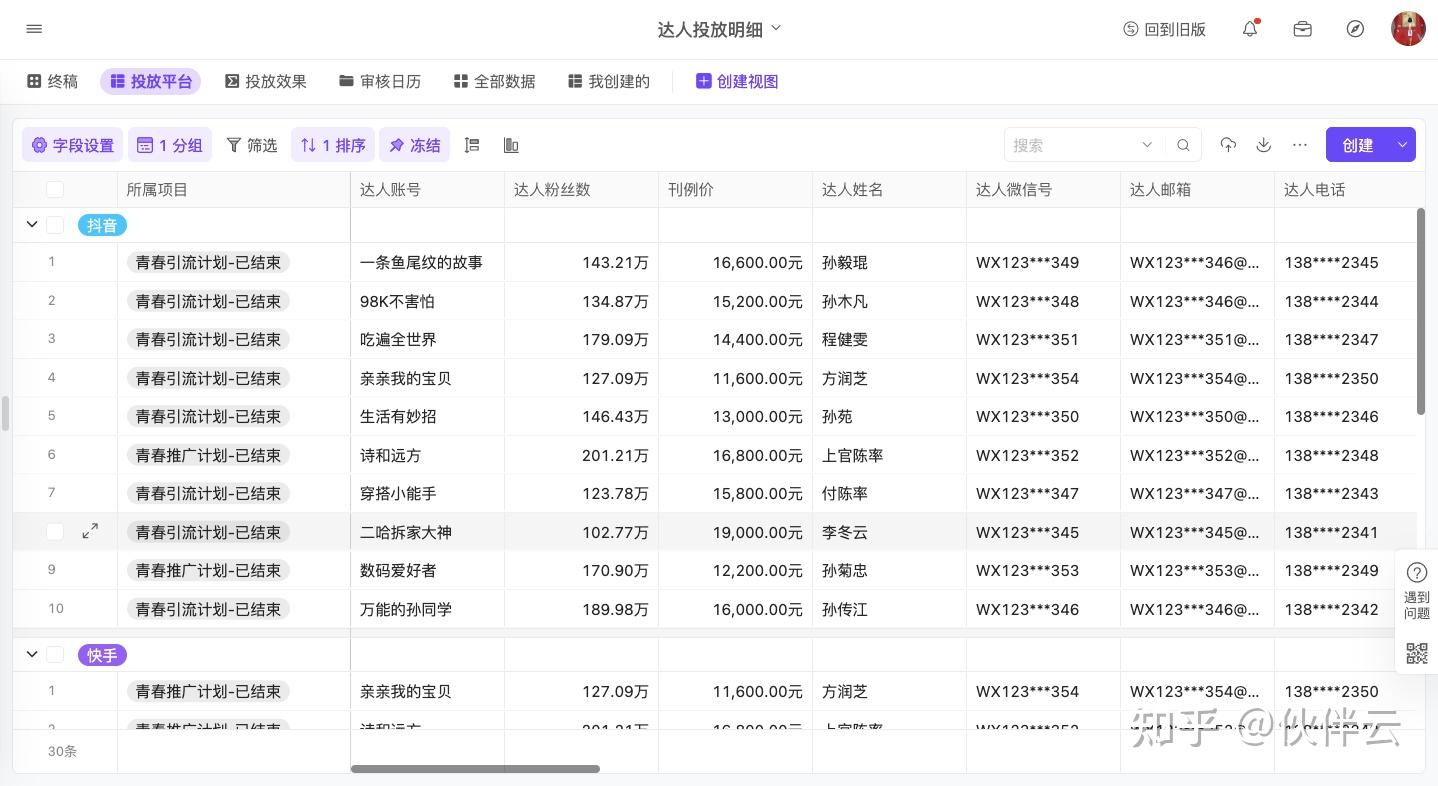This screenshot has width=1438, height=786.
Task: Open the notifications bell
Action: 1250,29
